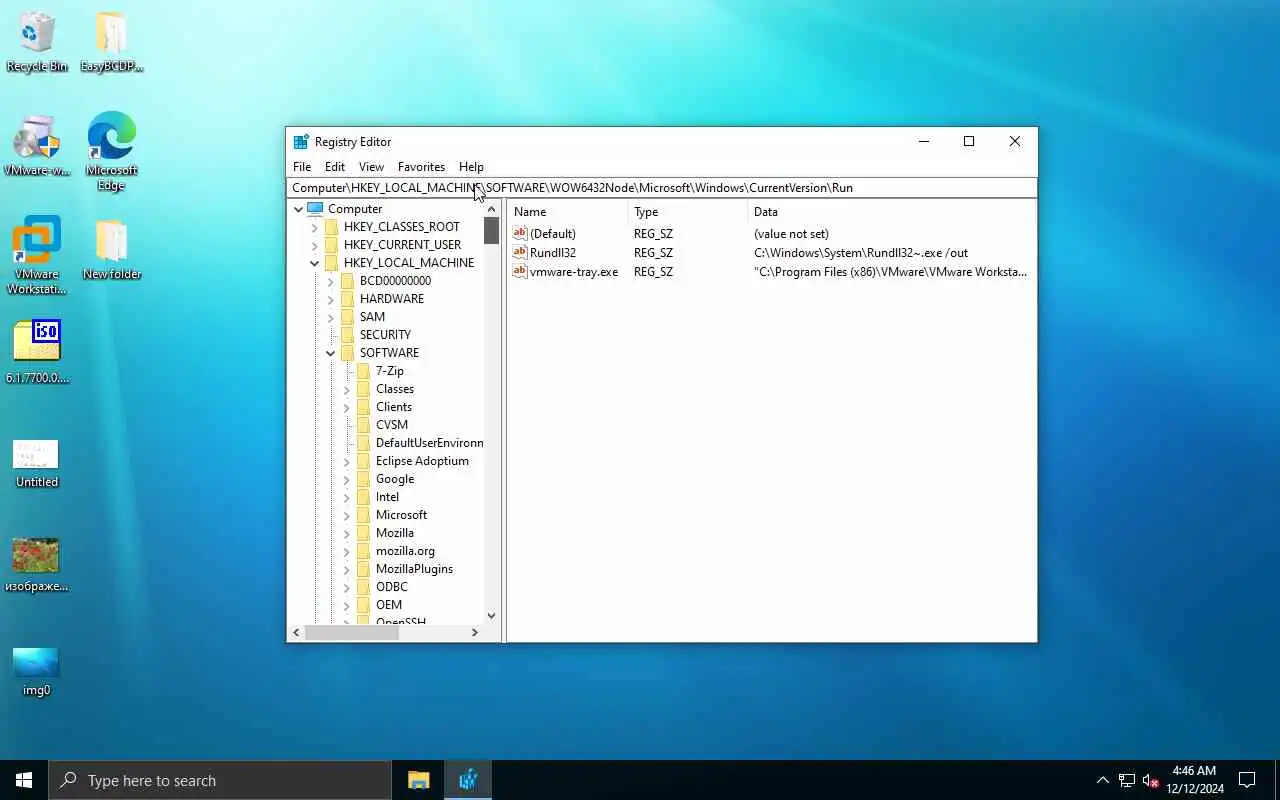This screenshot has height=800, width=1280.
Task: Click the tree scroll down arrow
Action: [491, 616]
